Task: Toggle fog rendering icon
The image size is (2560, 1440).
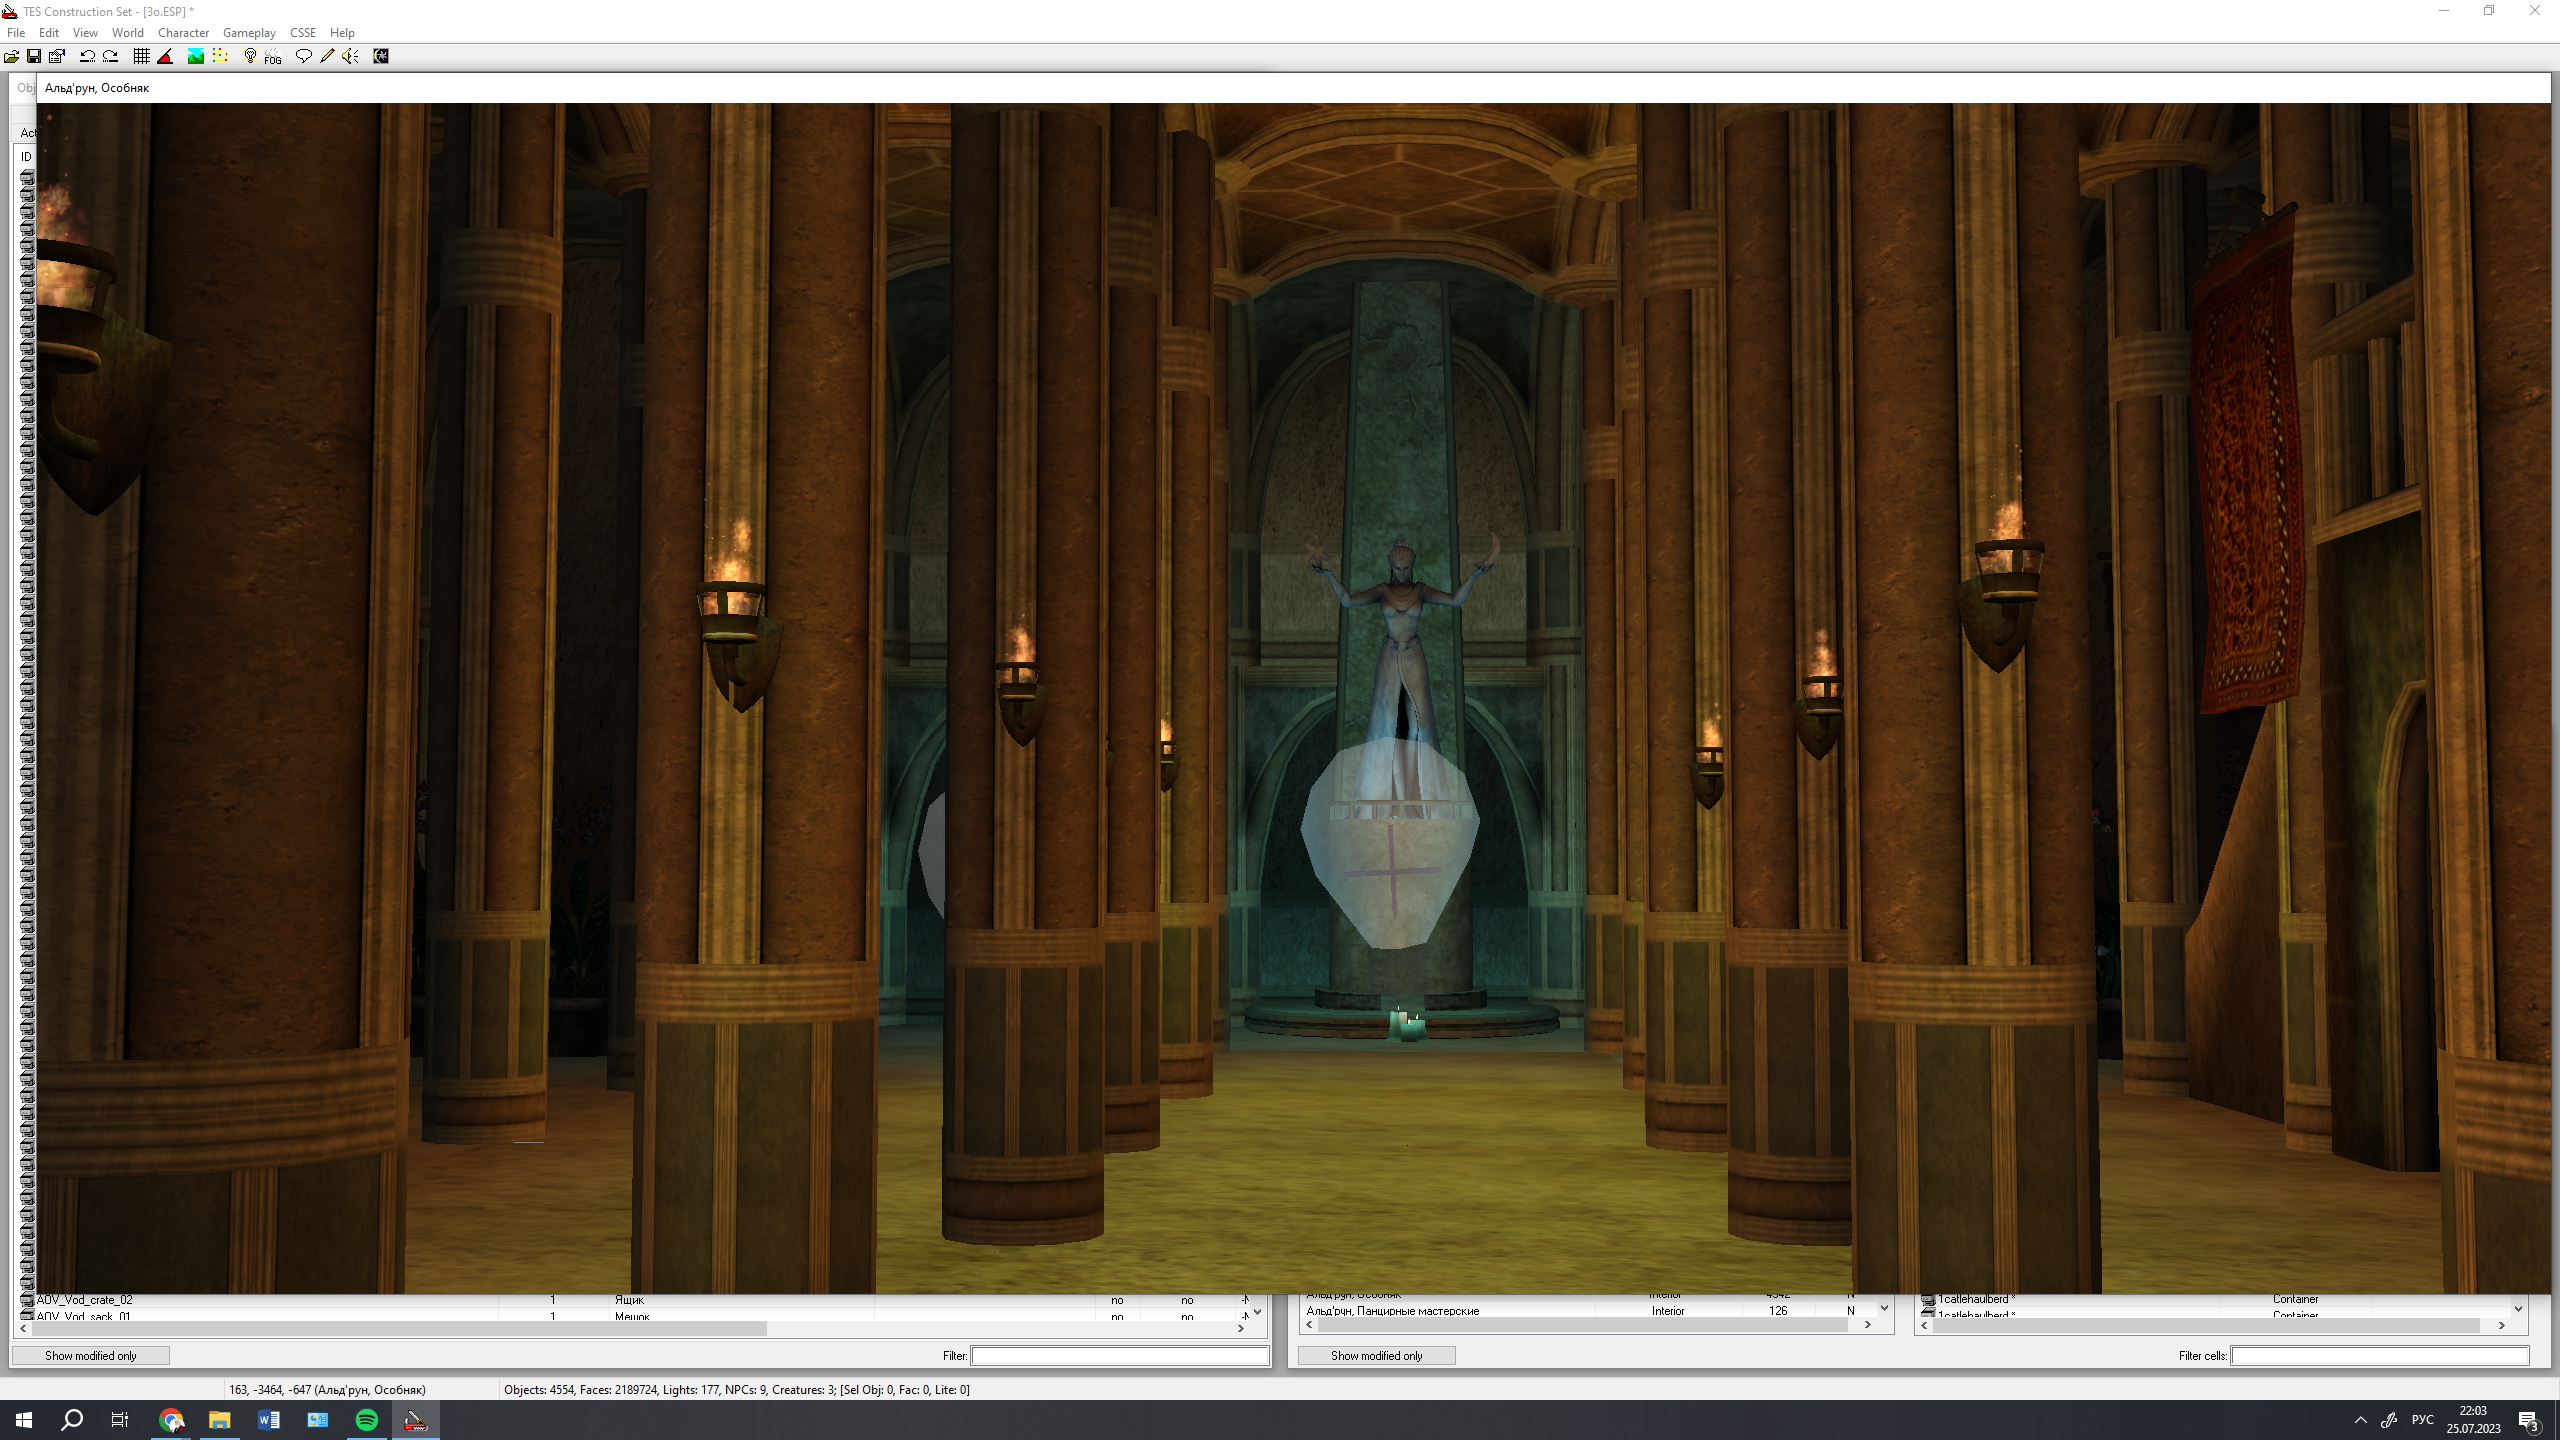Action: click(273, 57)
